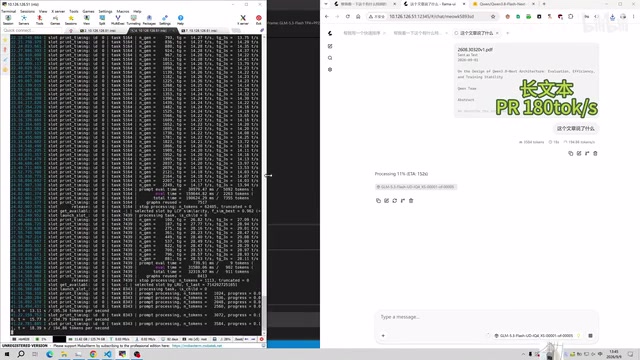Open the new chat icon in llama-ui sidebar
Image resolution: width=640 pixels, height=360 pixels.
(330, 46)
